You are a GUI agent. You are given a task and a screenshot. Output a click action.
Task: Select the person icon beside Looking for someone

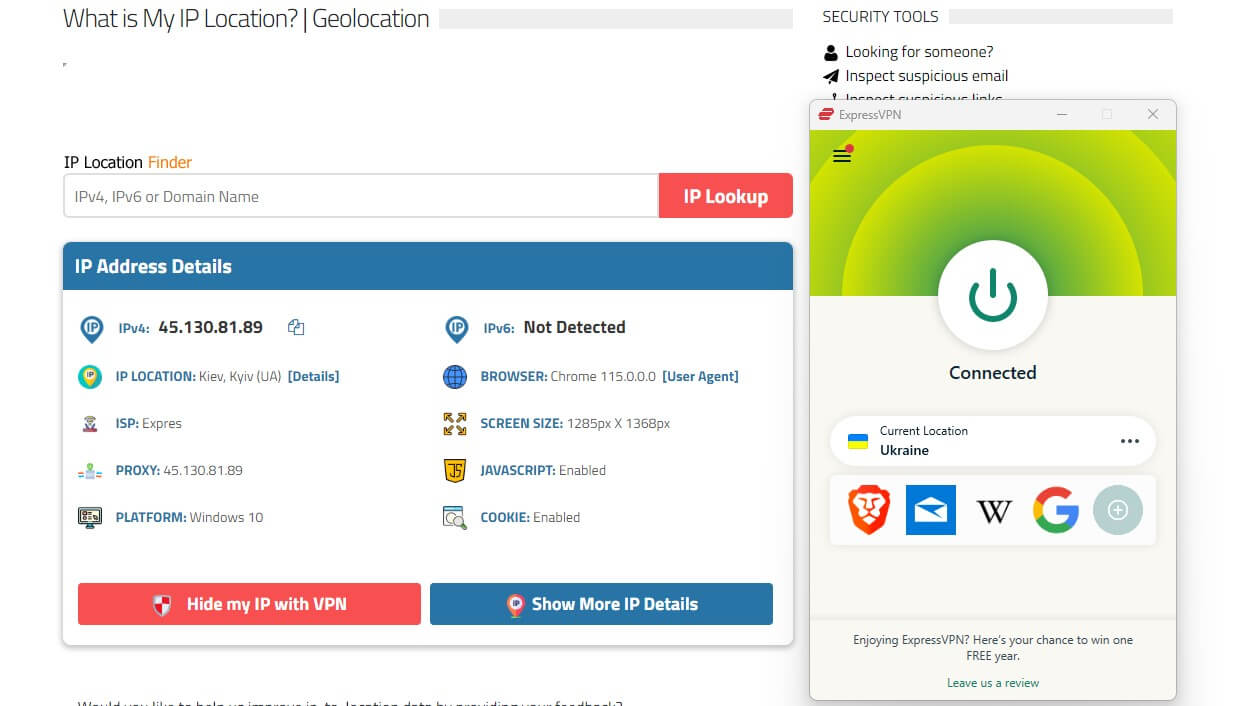coord(830,52)
